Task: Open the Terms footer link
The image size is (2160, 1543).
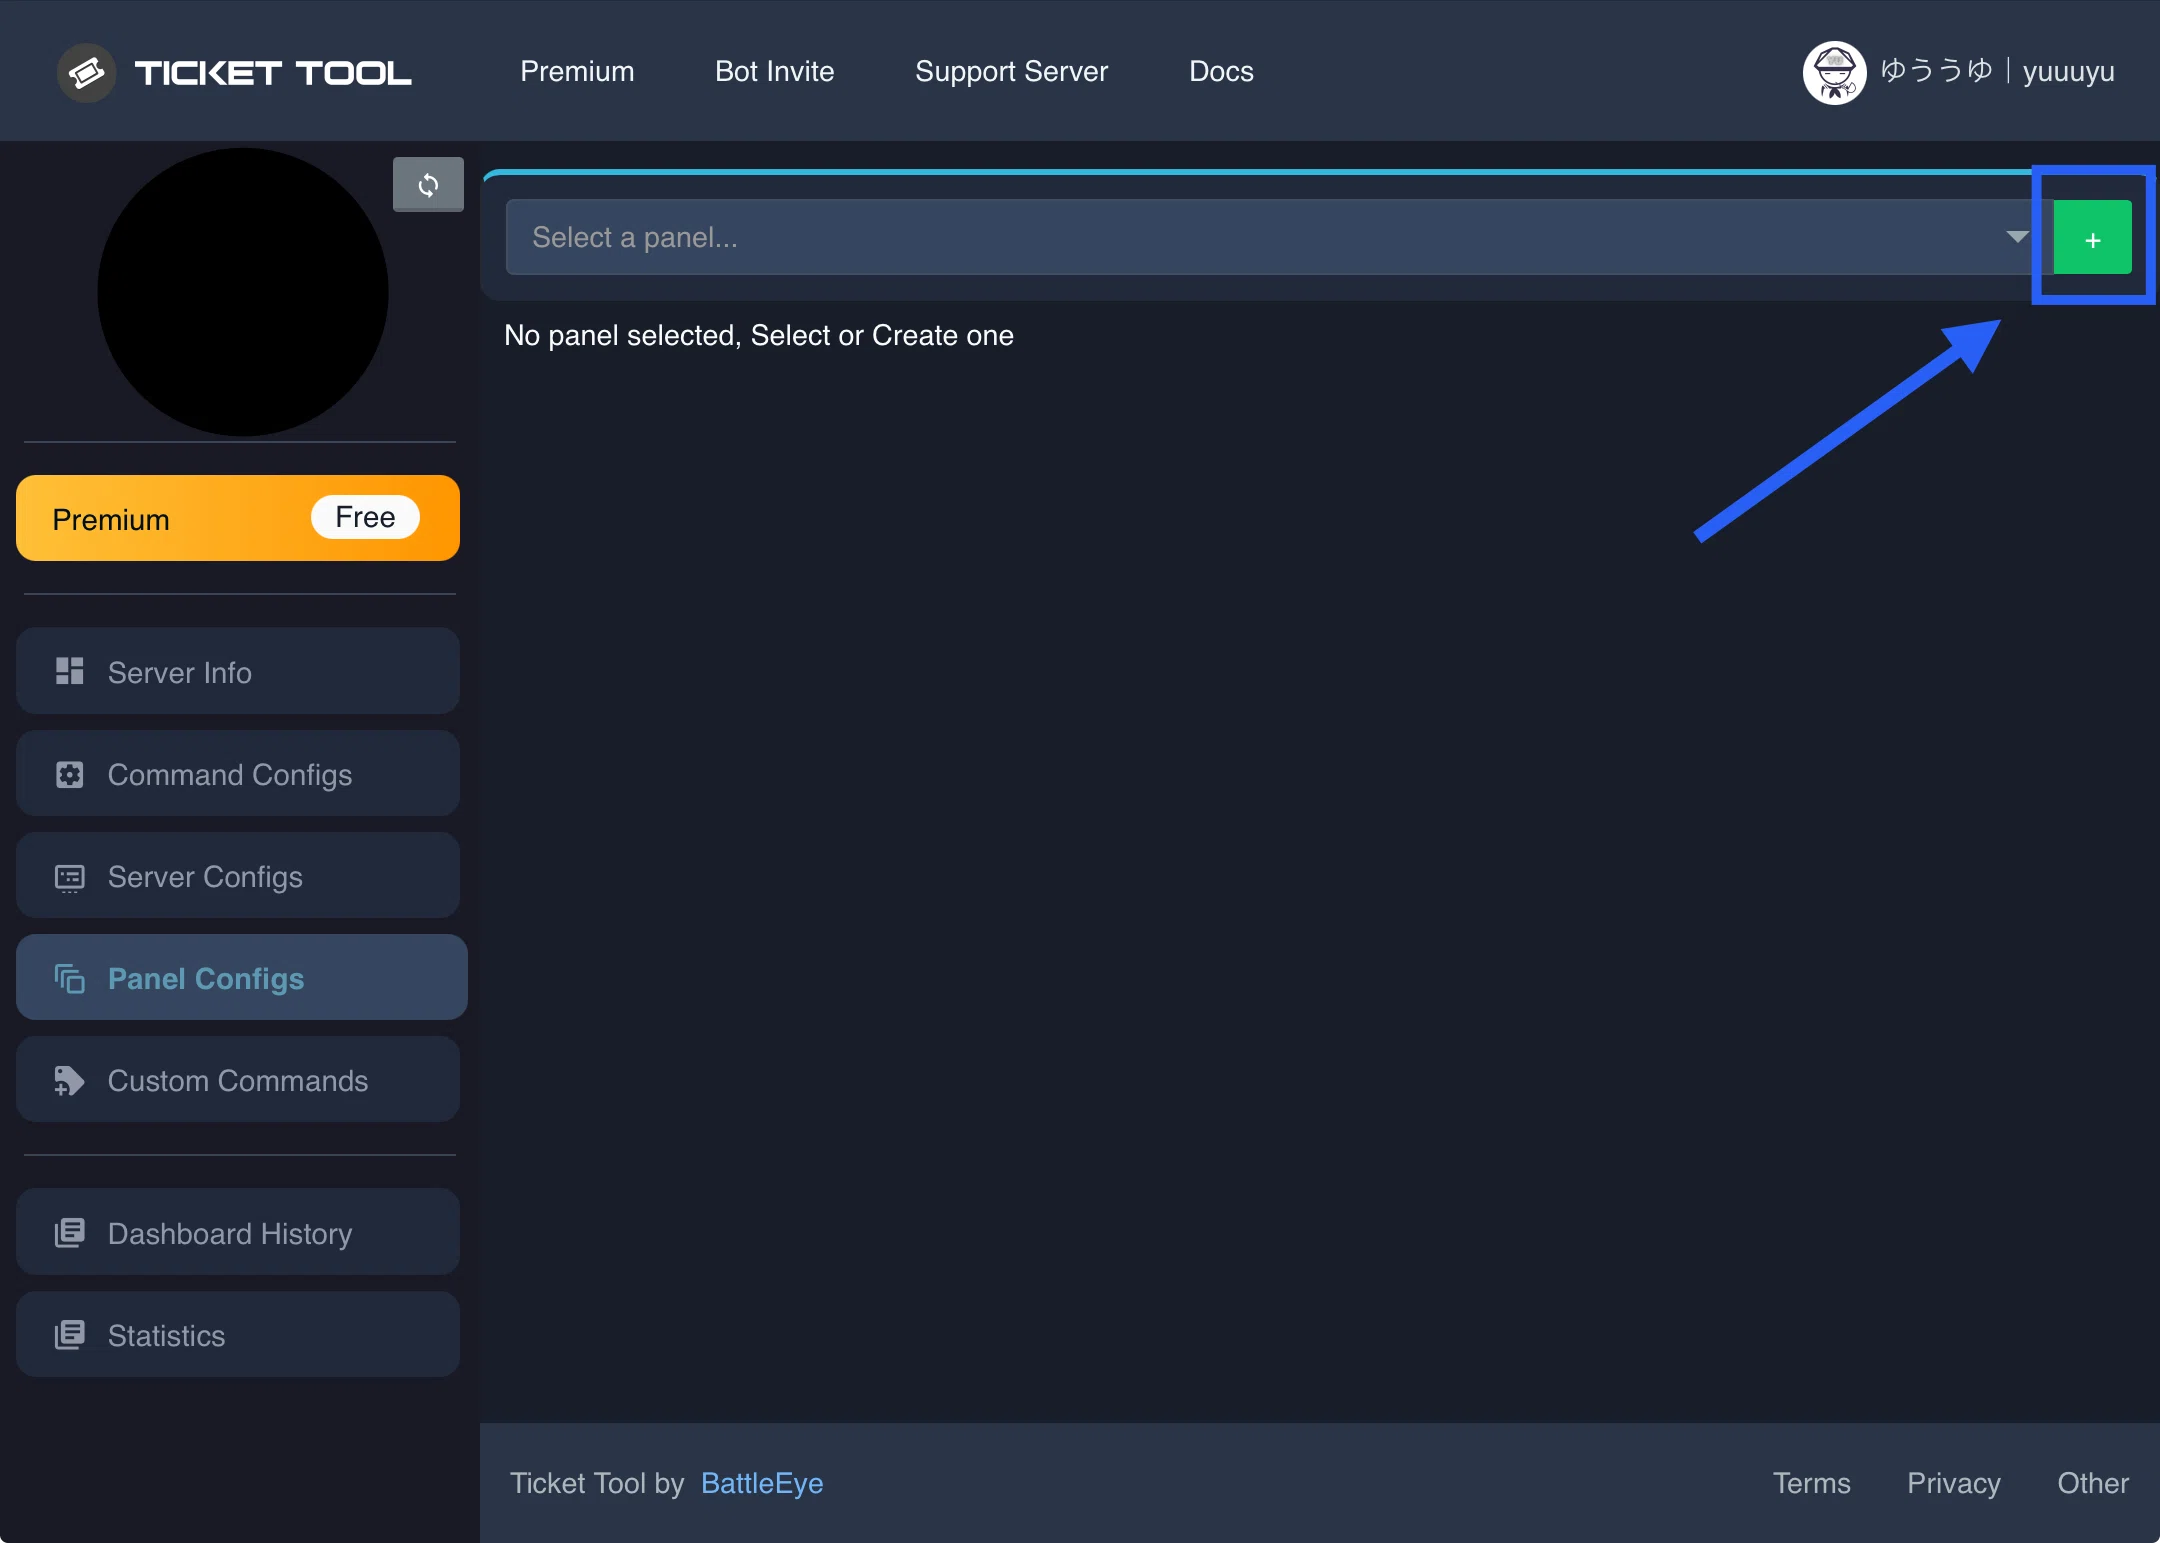Action: pos(1811,1483)
